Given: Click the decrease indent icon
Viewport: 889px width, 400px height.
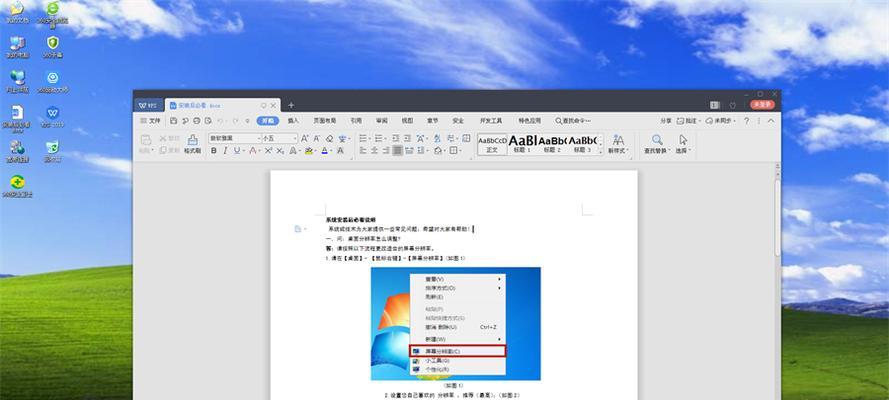Looking at the screenshot, I should (395, 138).
